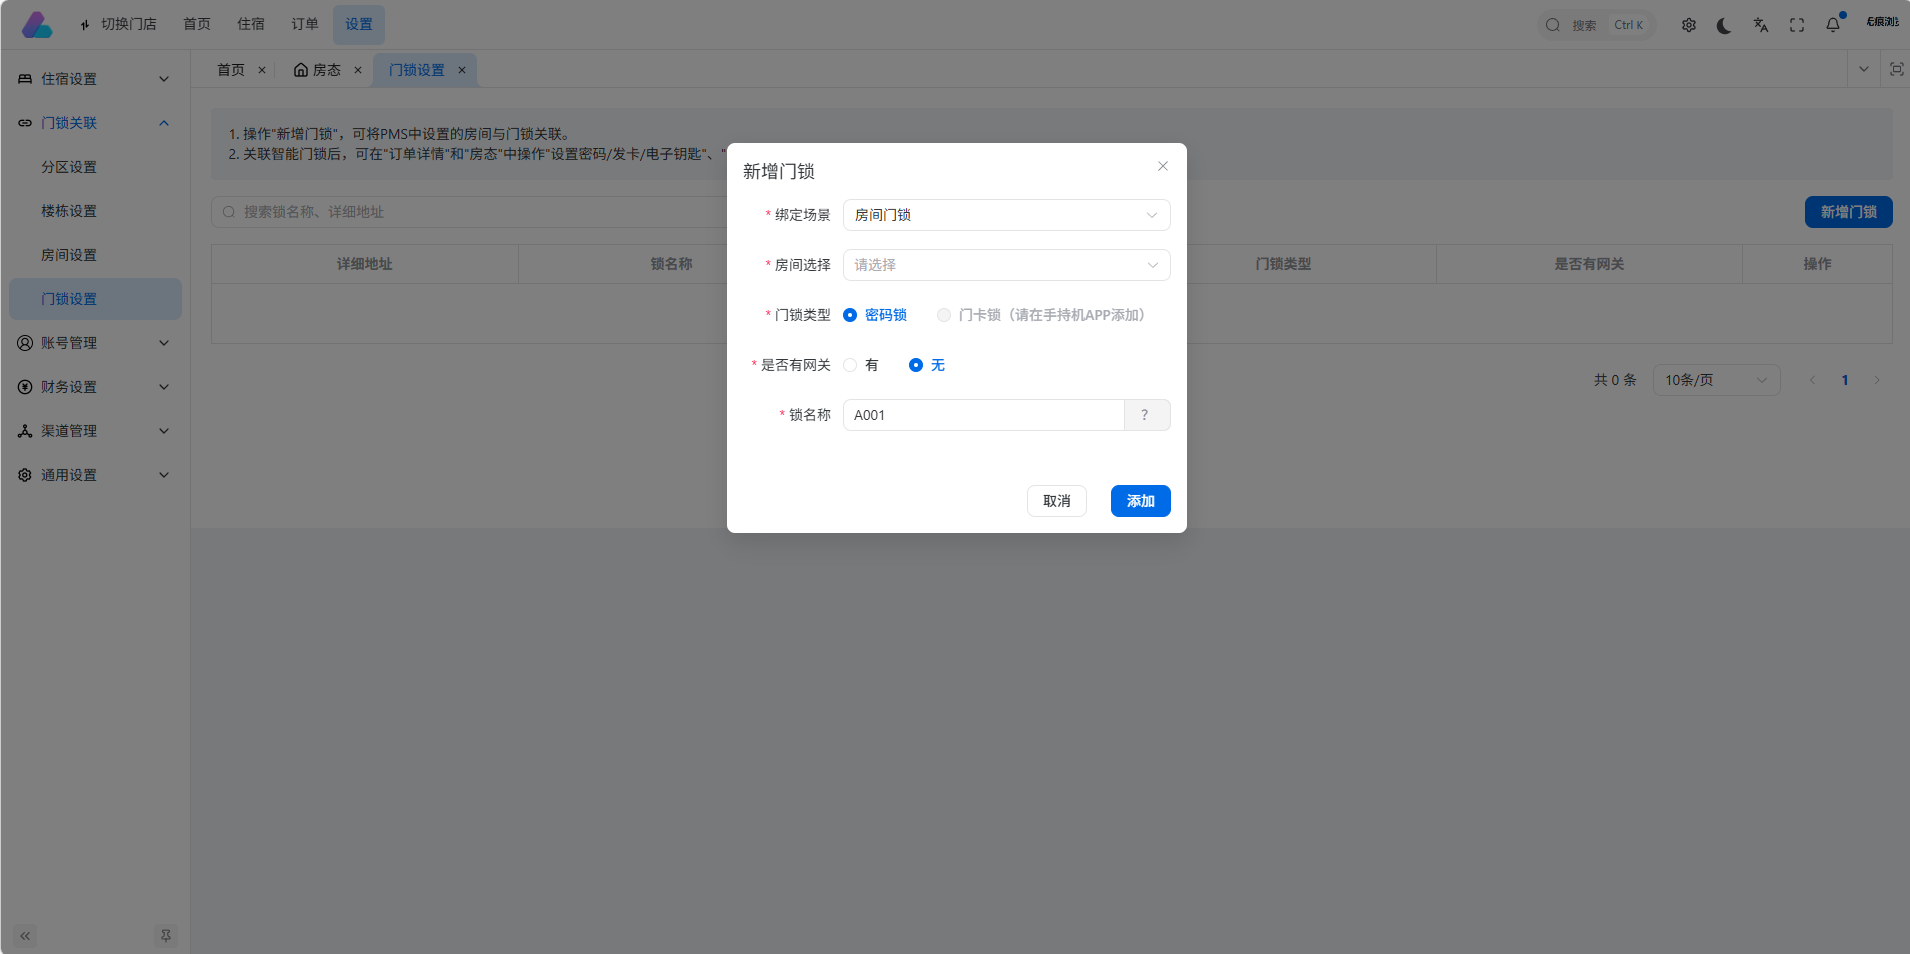
Task: Click the language switch icon in the header
Action: 1760,24
